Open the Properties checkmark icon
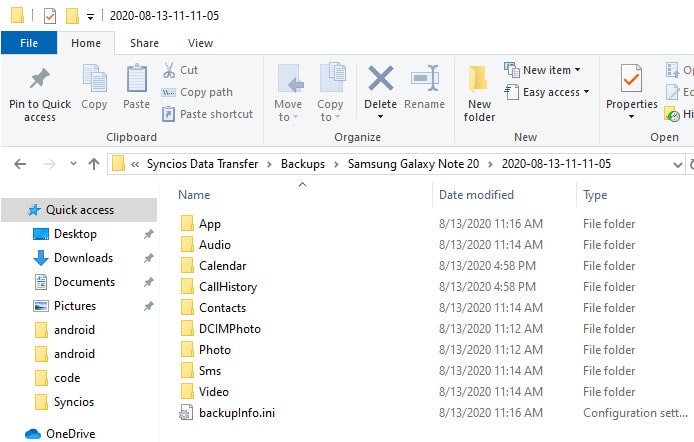The width and height of the screenshot is (694, 442). click(631, 78)
